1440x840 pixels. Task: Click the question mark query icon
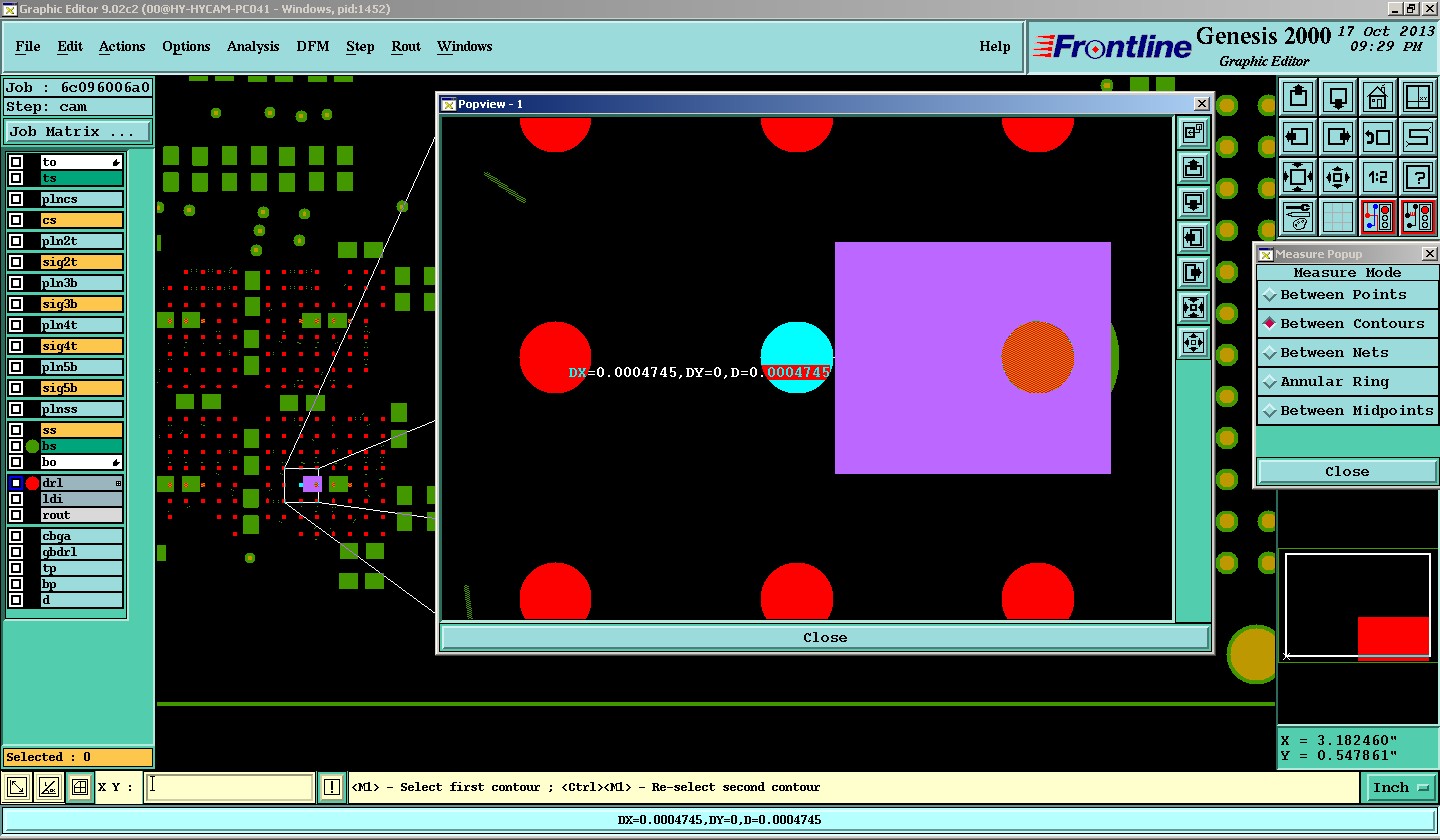coord(1418,177)
